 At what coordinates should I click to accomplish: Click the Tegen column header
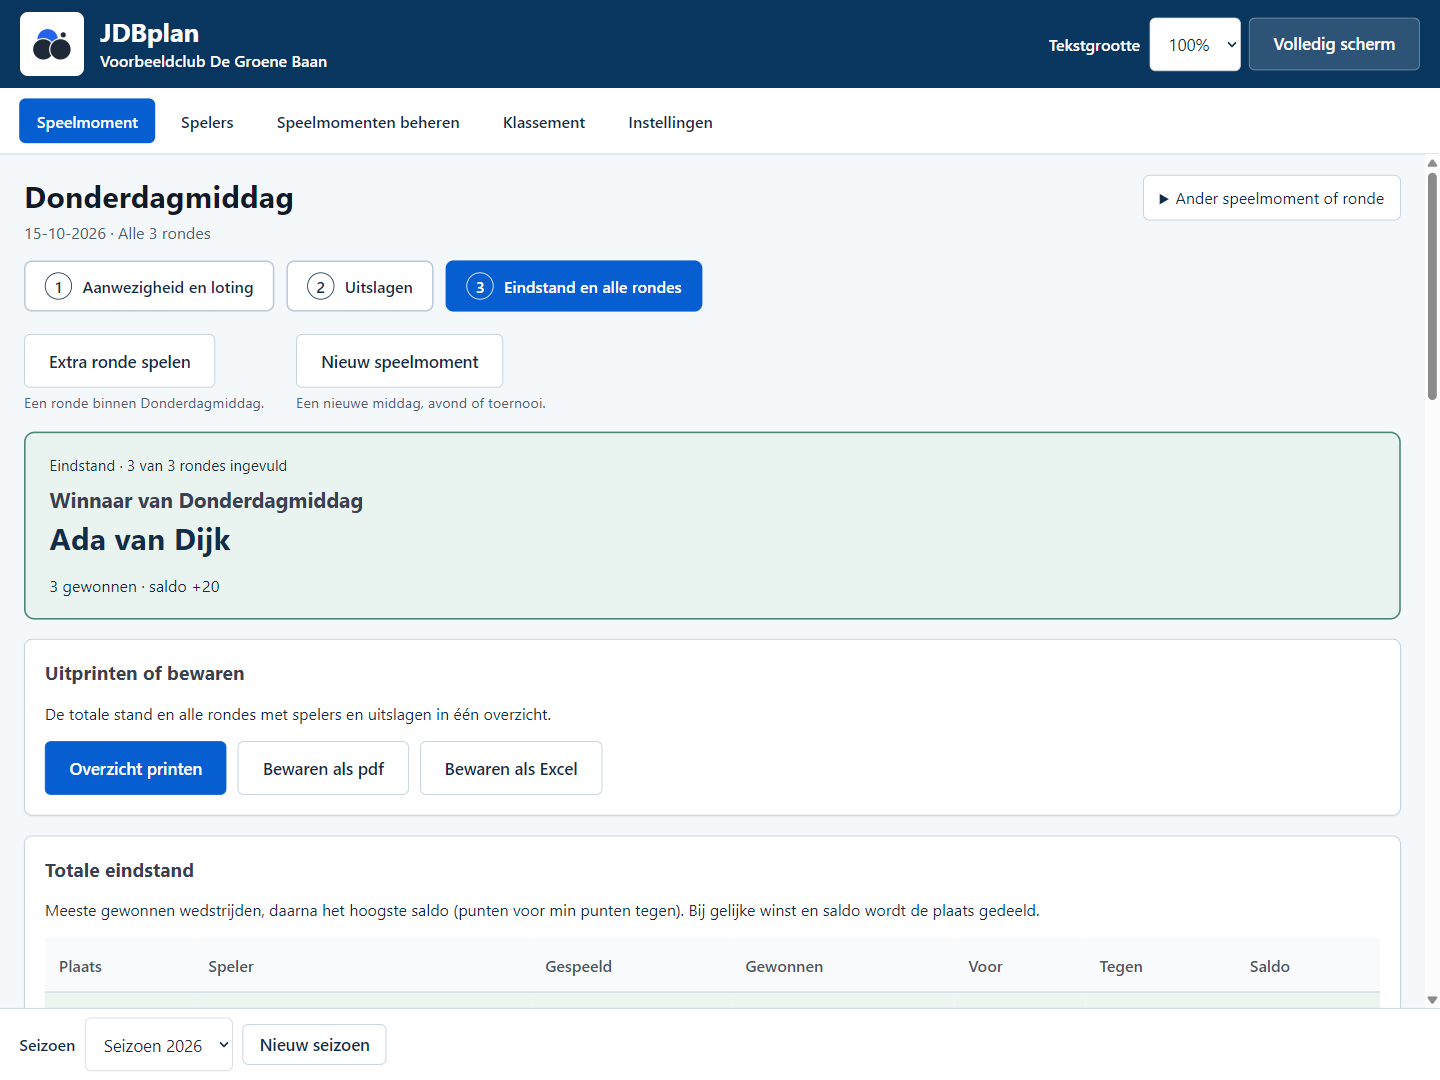1121,966
